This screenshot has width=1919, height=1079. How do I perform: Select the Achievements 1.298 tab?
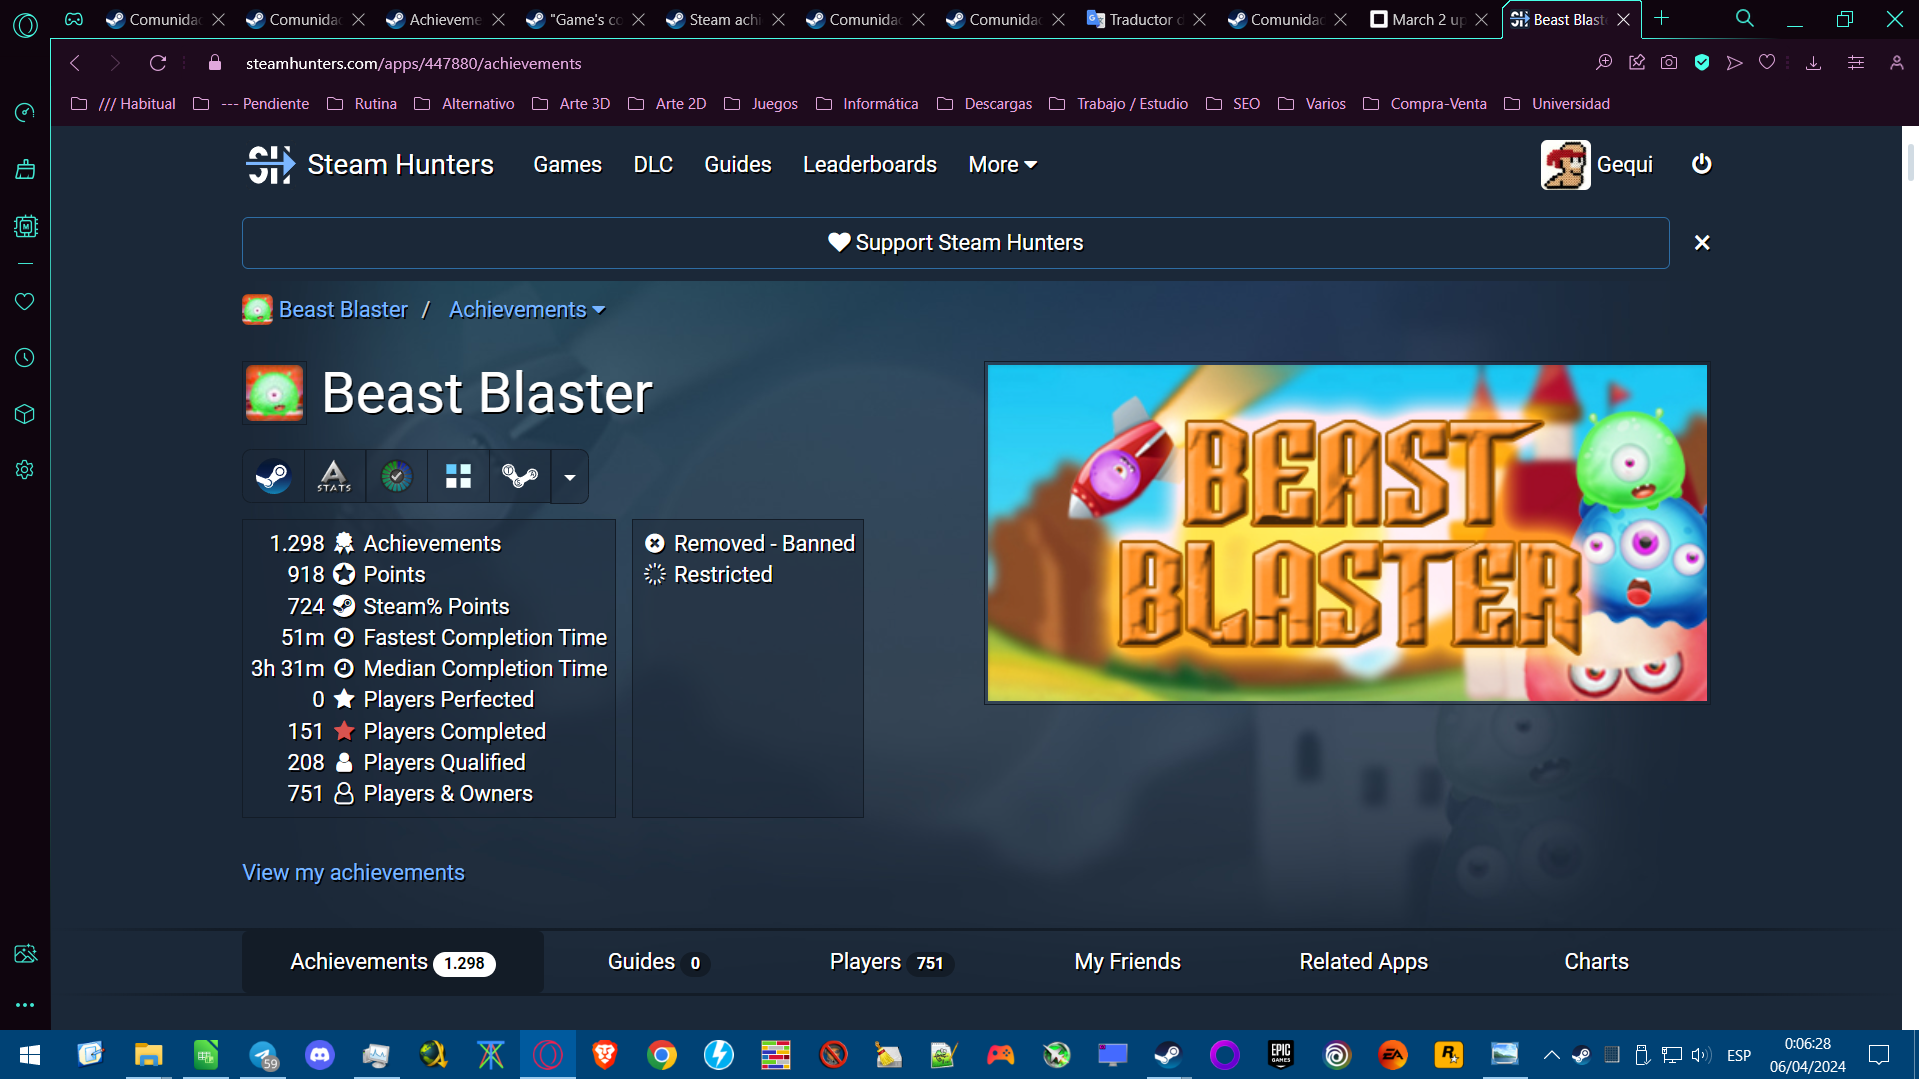click(392, 962)
